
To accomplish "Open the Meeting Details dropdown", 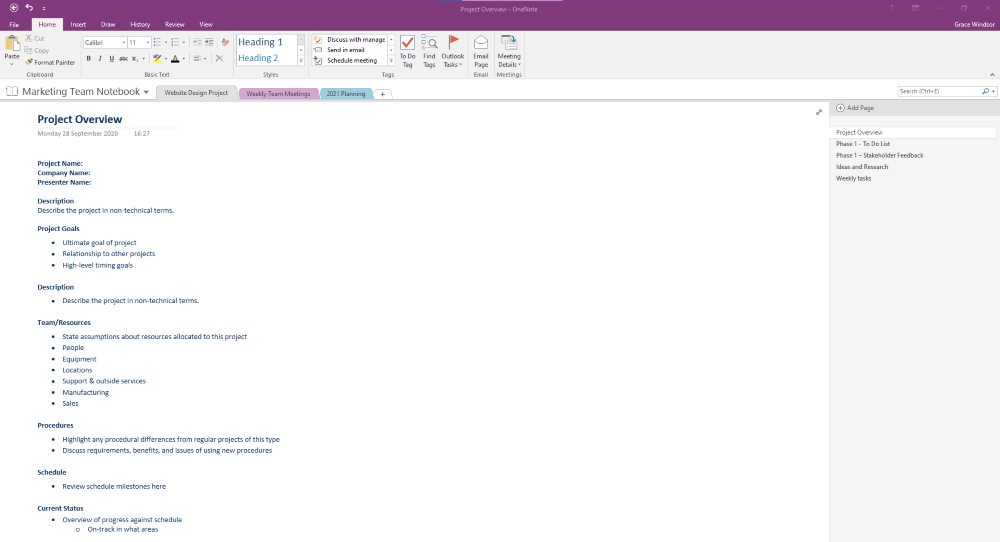I will 509,52.
